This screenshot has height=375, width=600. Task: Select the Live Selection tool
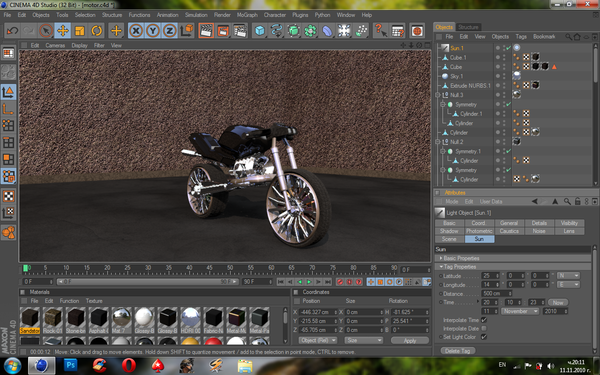click(x=46, y=31)
